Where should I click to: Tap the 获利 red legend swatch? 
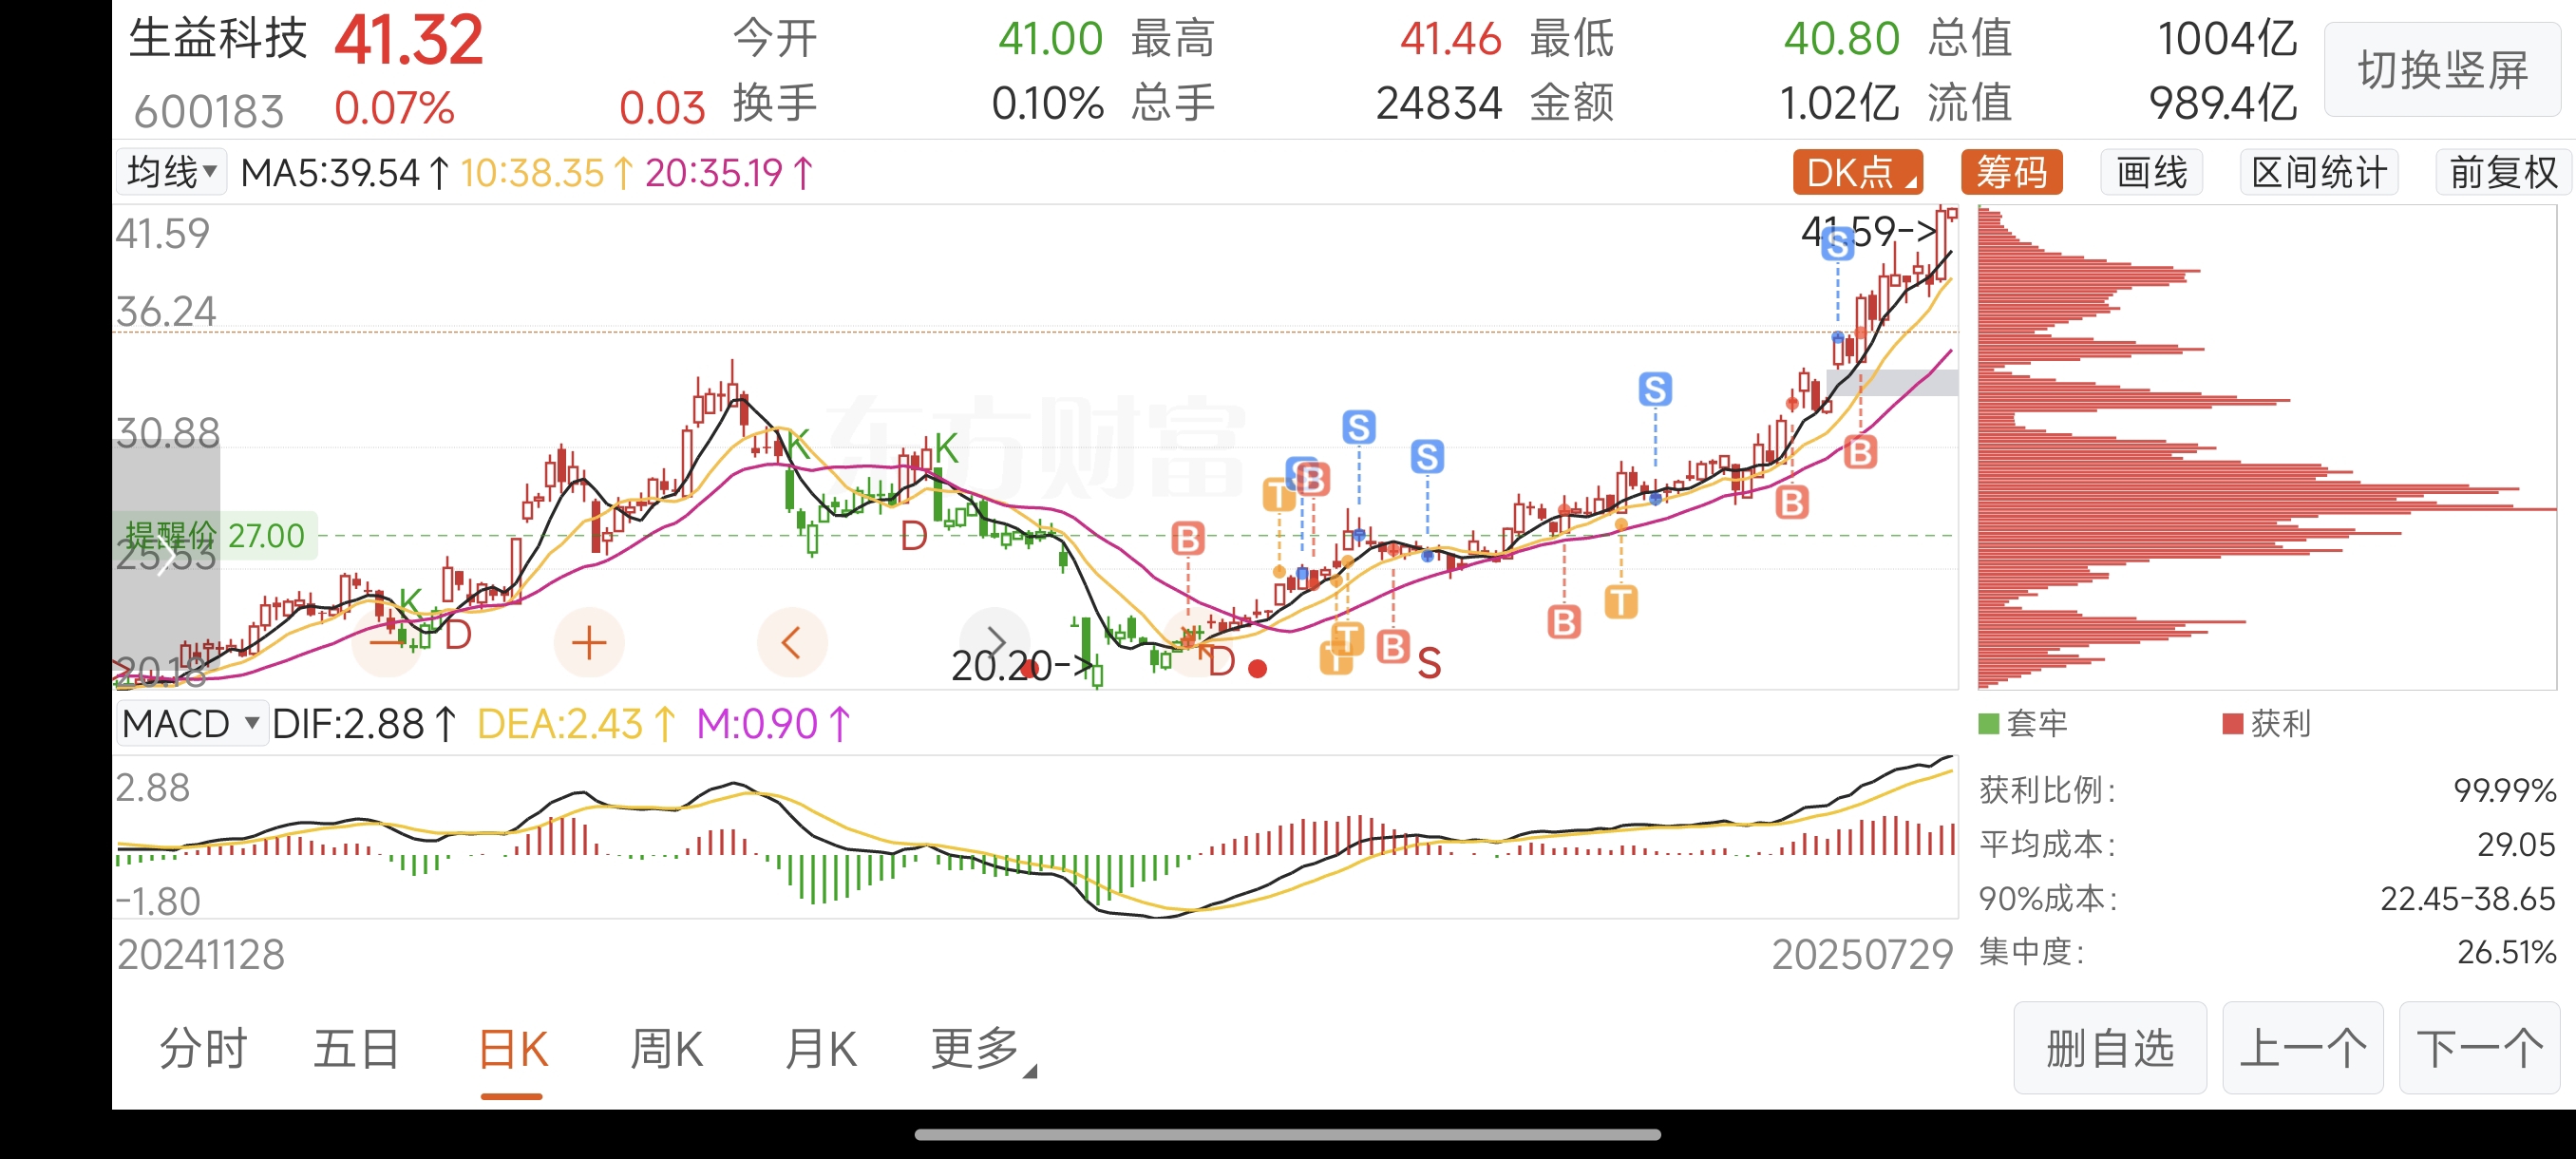[x=2232, y=723]
